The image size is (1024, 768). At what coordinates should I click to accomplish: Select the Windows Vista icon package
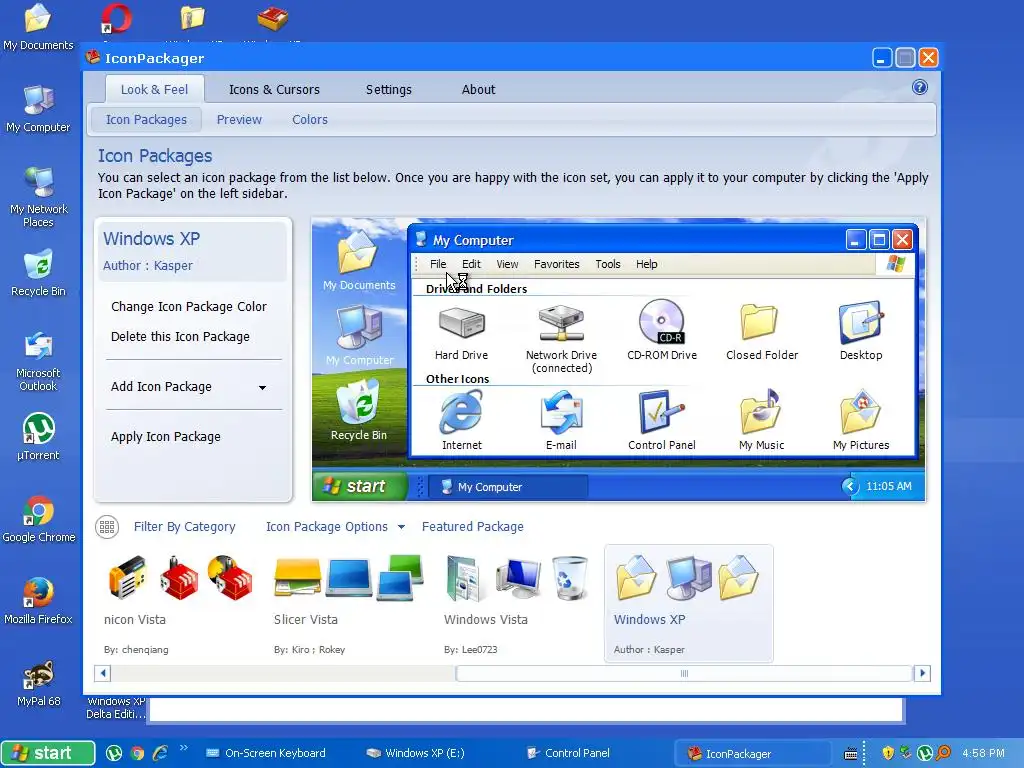point(519,603)
